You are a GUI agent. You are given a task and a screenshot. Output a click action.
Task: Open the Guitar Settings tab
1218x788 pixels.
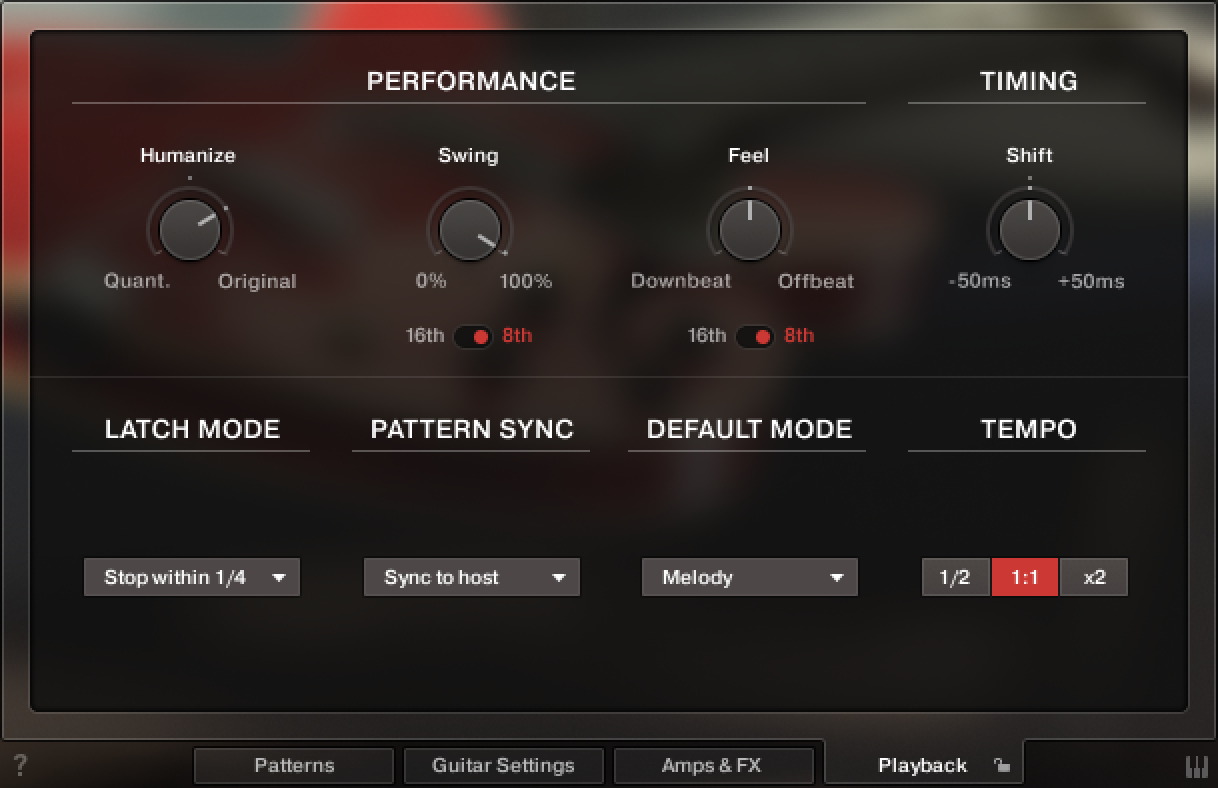(x=503, y=766)
